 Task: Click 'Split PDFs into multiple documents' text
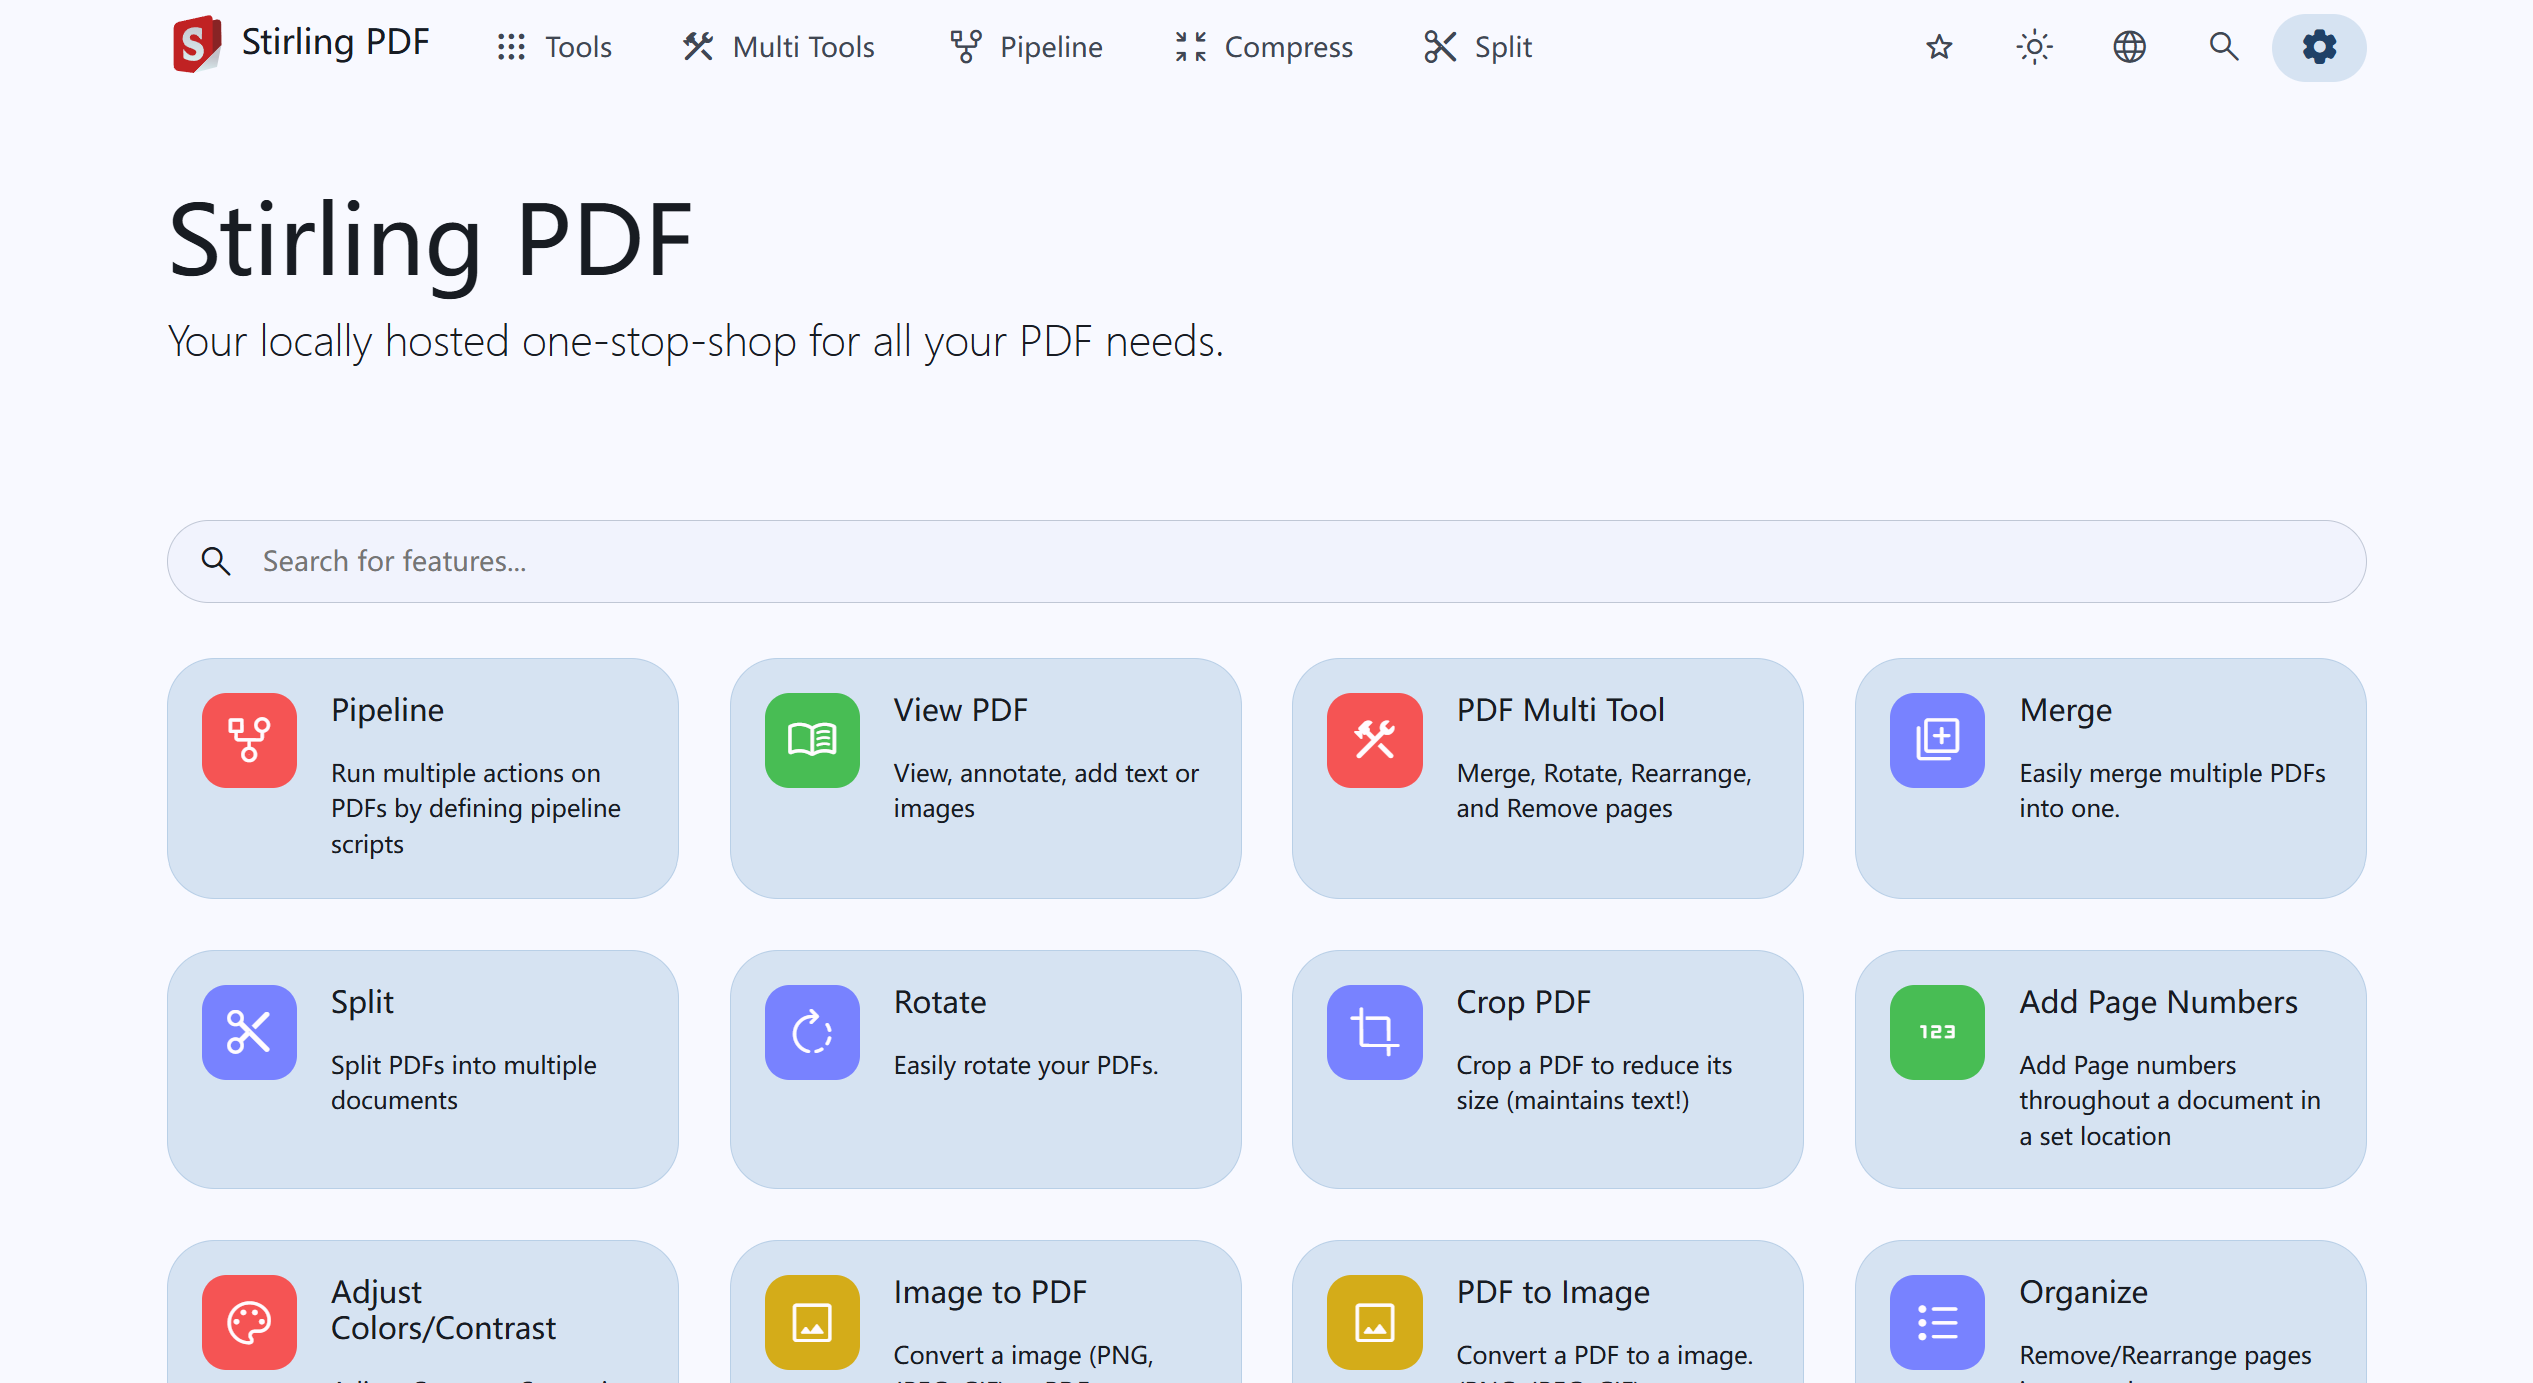[x=463, y=1082]
